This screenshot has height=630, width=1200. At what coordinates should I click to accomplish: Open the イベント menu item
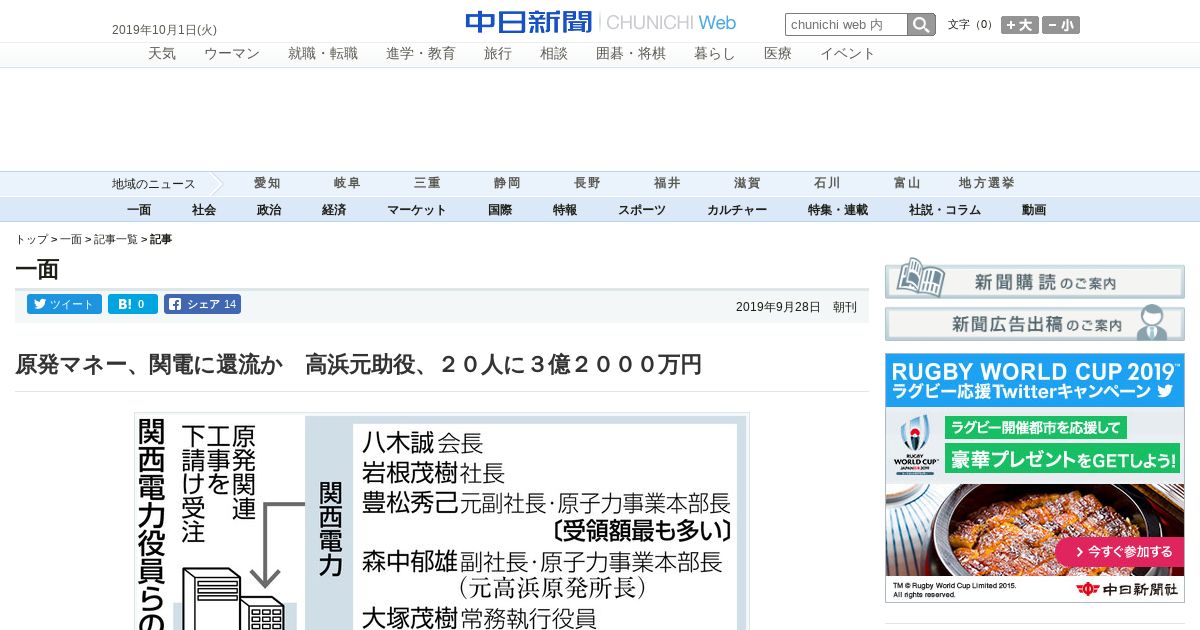point(848,54)
